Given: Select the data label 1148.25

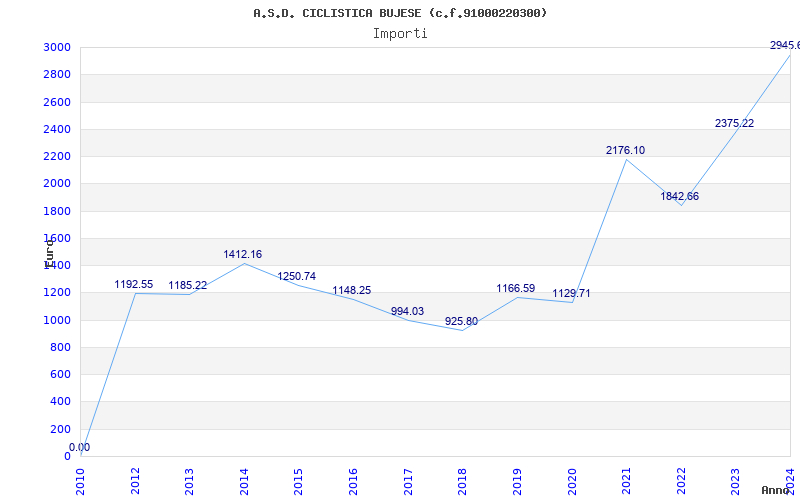Looking at the screenshot, I should point(352,290).
